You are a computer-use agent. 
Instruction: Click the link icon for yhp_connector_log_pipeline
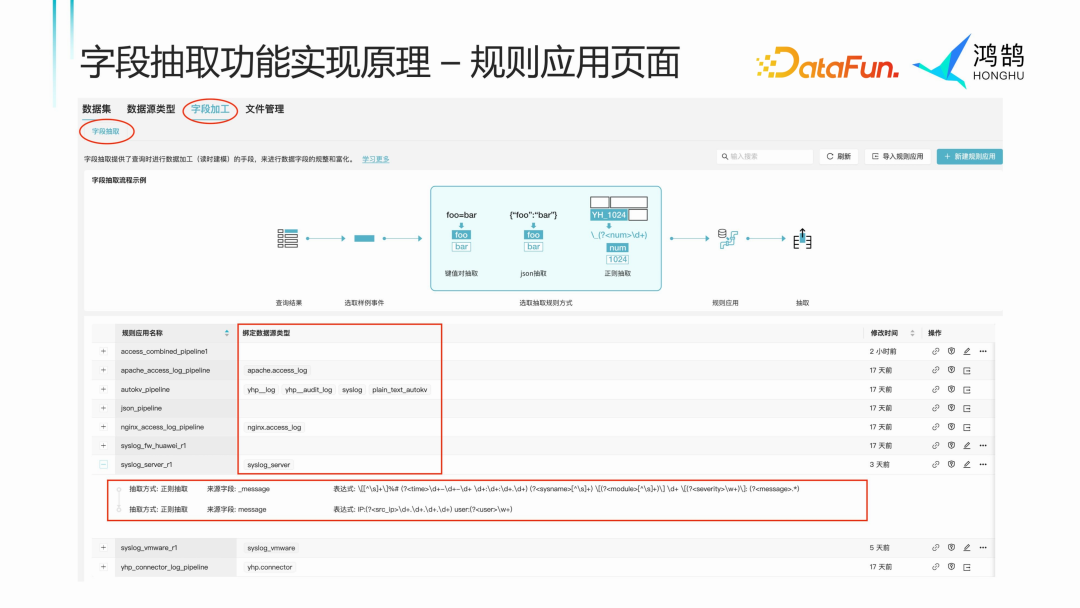pyautogui.click(x=935, y=566)
